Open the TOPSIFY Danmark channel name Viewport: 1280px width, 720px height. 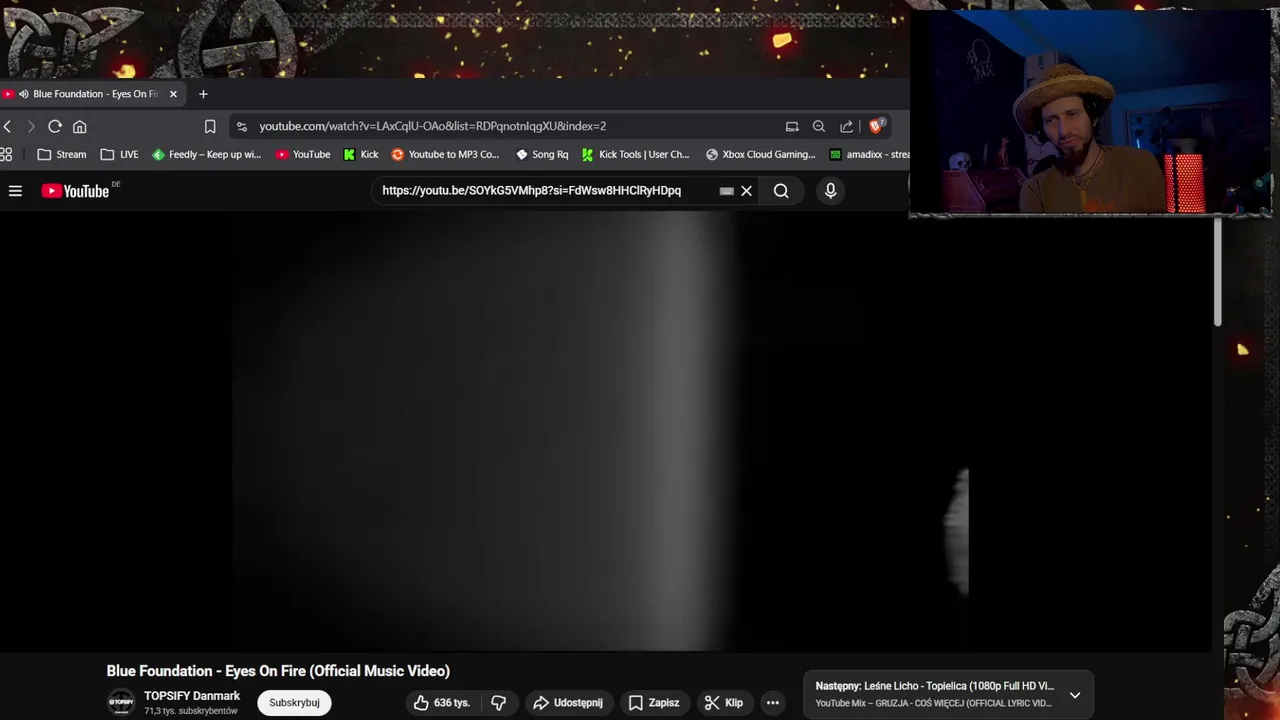pos(192,696)
